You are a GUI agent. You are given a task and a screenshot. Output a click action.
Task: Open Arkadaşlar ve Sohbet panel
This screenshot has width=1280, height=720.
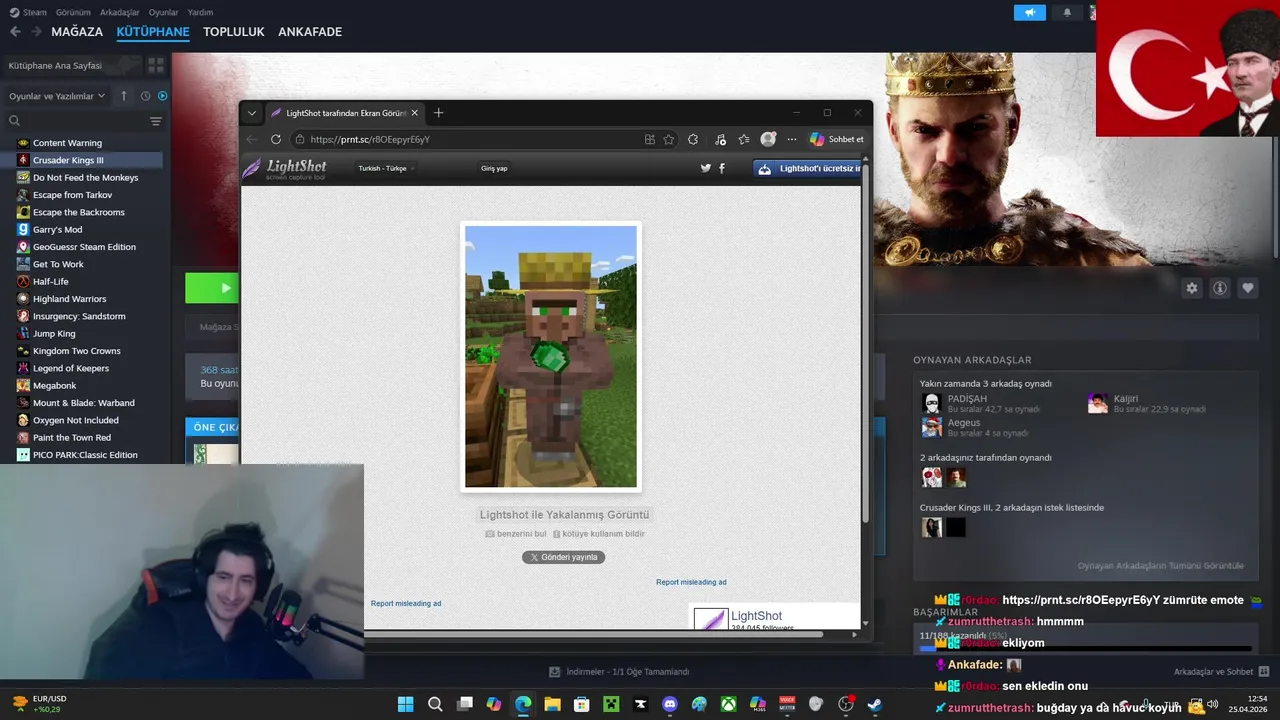pos(1221,672)
